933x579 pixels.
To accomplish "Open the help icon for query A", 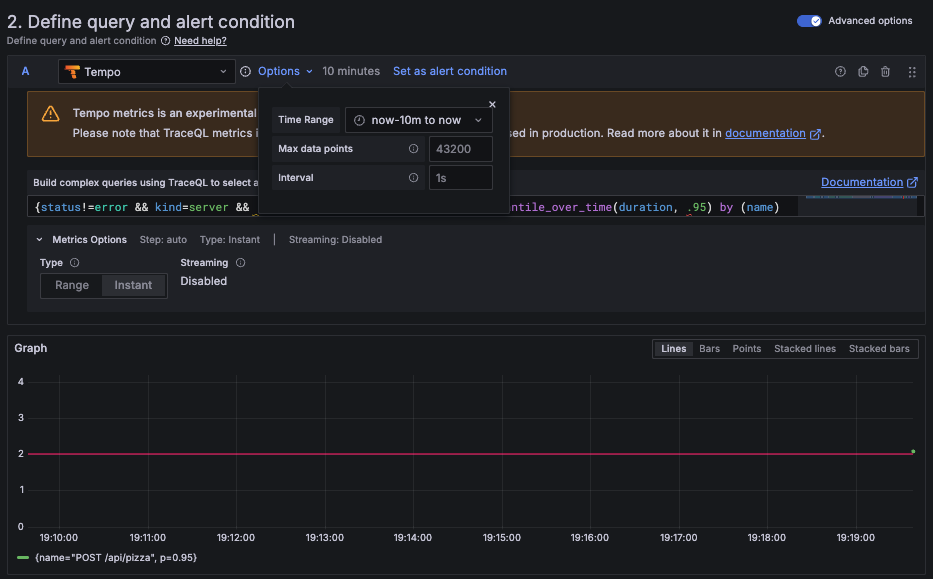I will click(x=838, y=71).
